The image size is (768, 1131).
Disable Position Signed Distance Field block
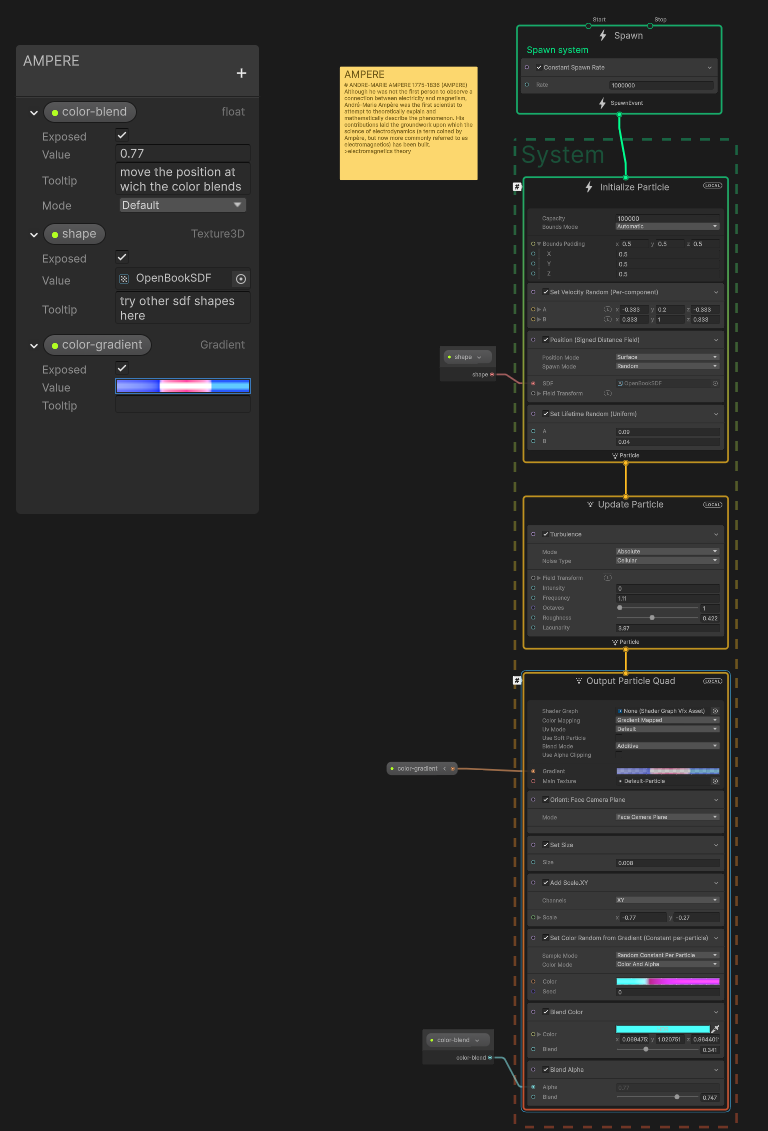545,340
